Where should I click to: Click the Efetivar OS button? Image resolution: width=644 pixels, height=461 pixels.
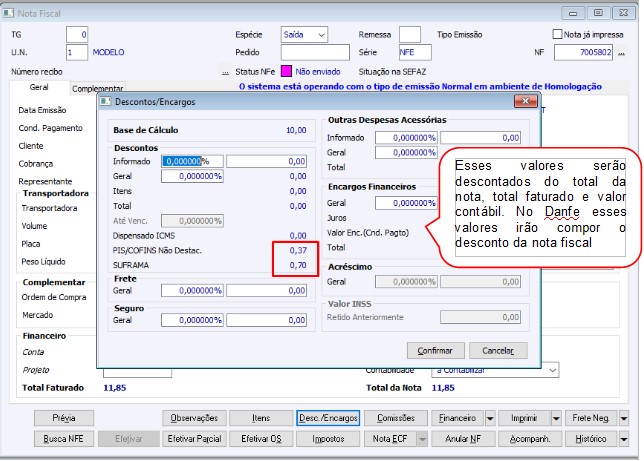261,439
